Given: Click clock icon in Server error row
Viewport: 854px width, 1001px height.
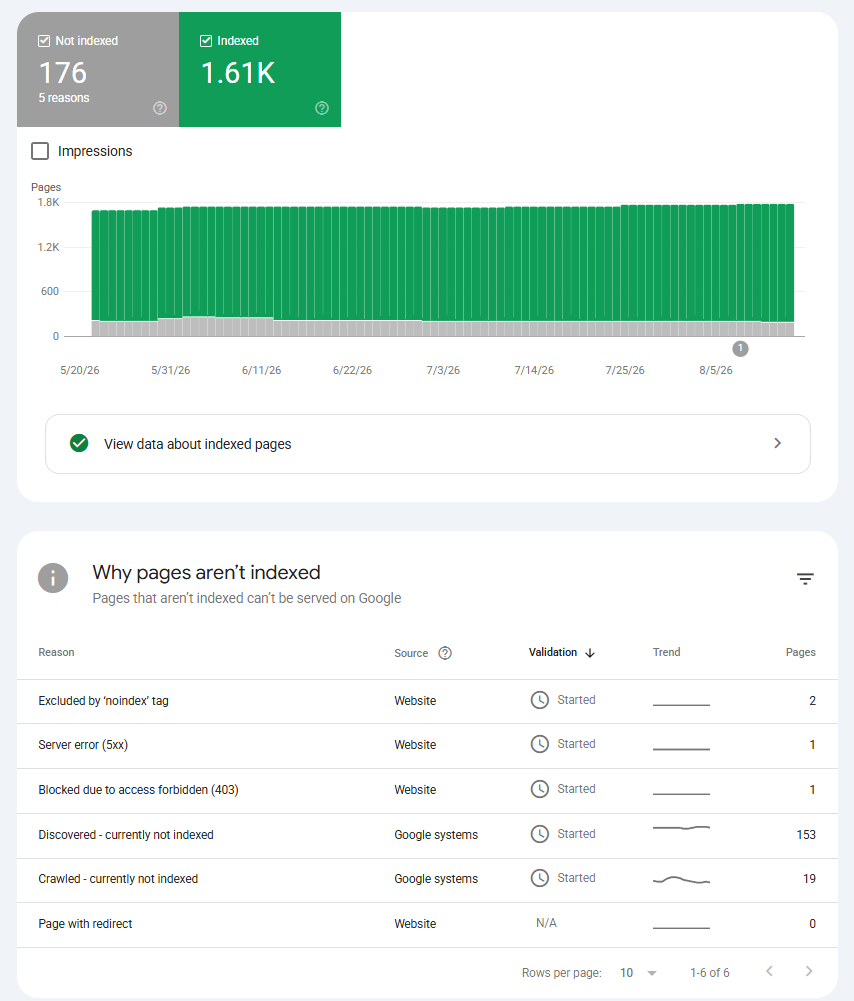Looking at the screenshot, I should (x=540, y=744).
